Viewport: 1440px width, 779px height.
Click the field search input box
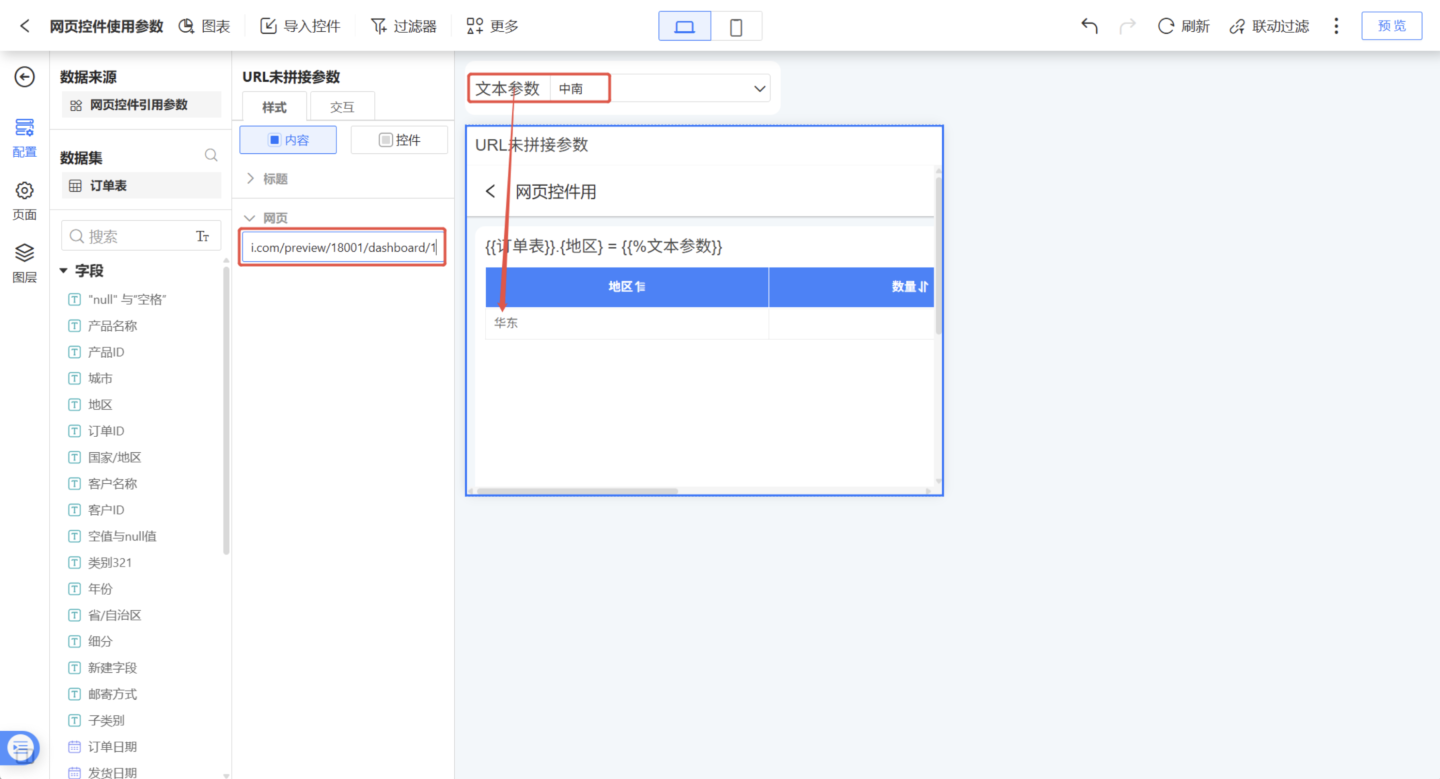pyautogui.click(x=128, y=236)
